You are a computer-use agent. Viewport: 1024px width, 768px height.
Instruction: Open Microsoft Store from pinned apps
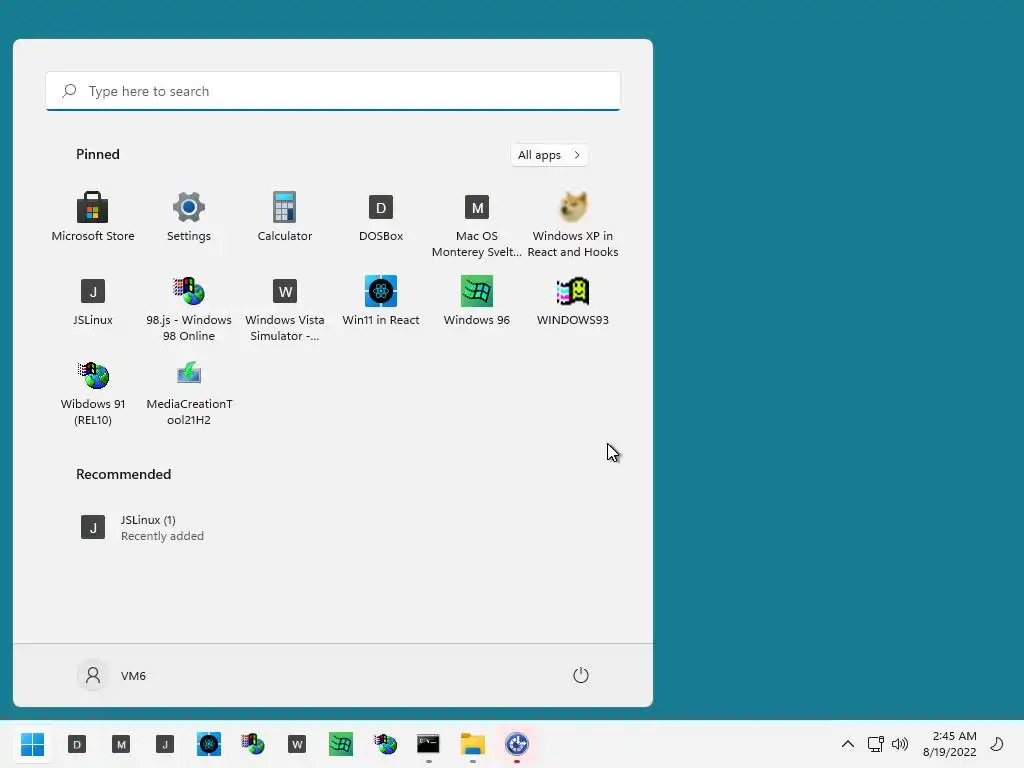93,217
